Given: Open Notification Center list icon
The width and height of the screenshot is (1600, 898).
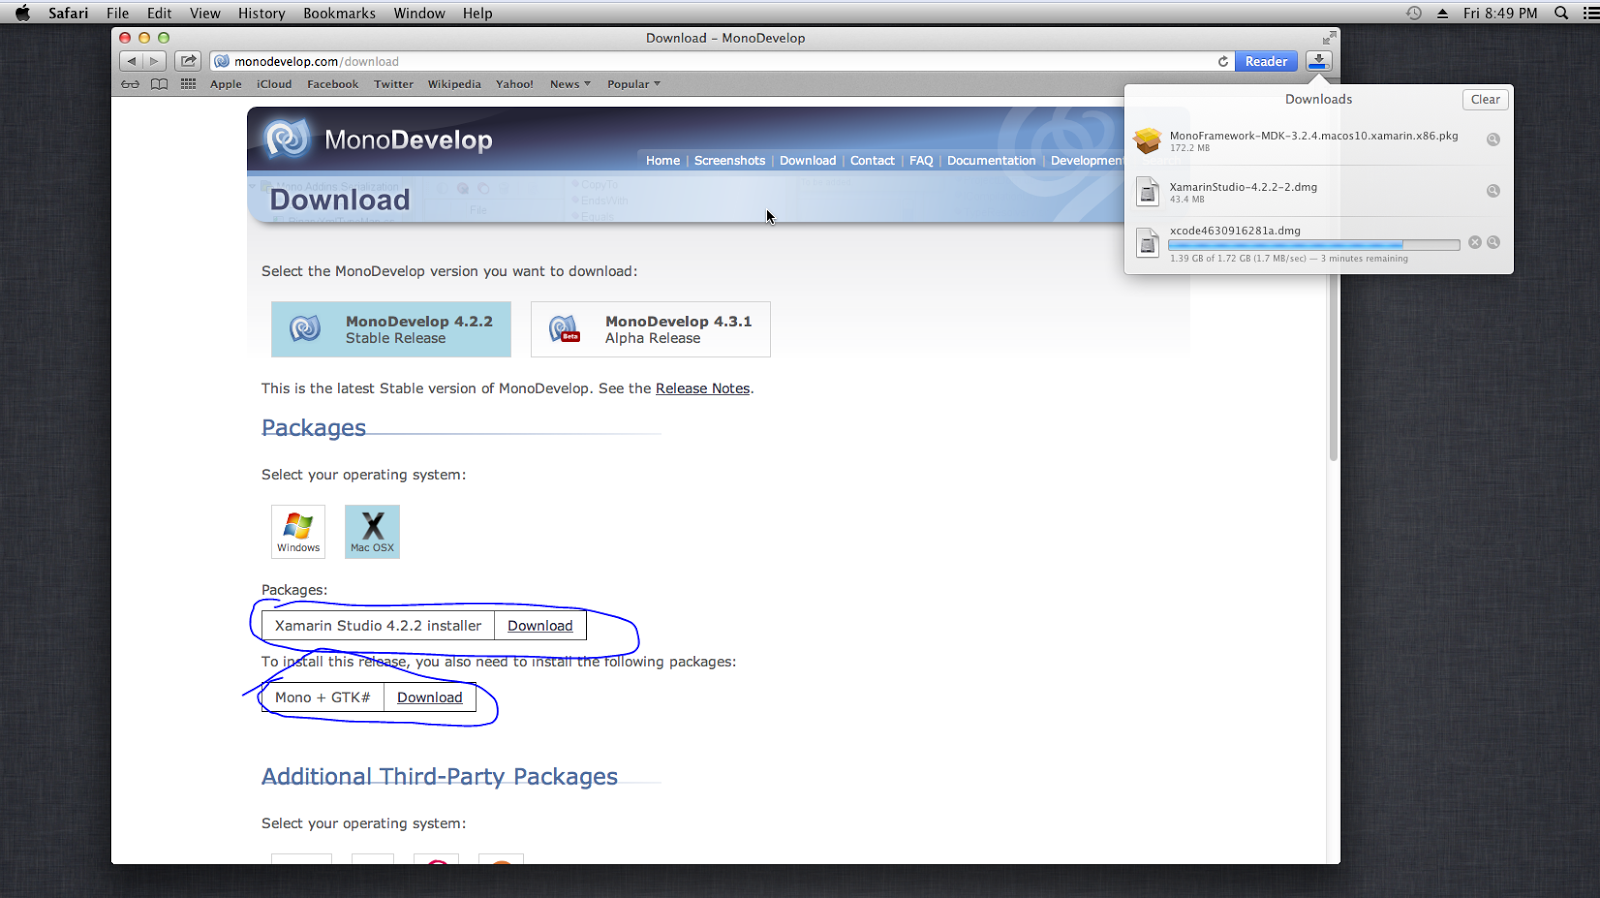Looking at the screenshot, I should (x=1590, y=13).
